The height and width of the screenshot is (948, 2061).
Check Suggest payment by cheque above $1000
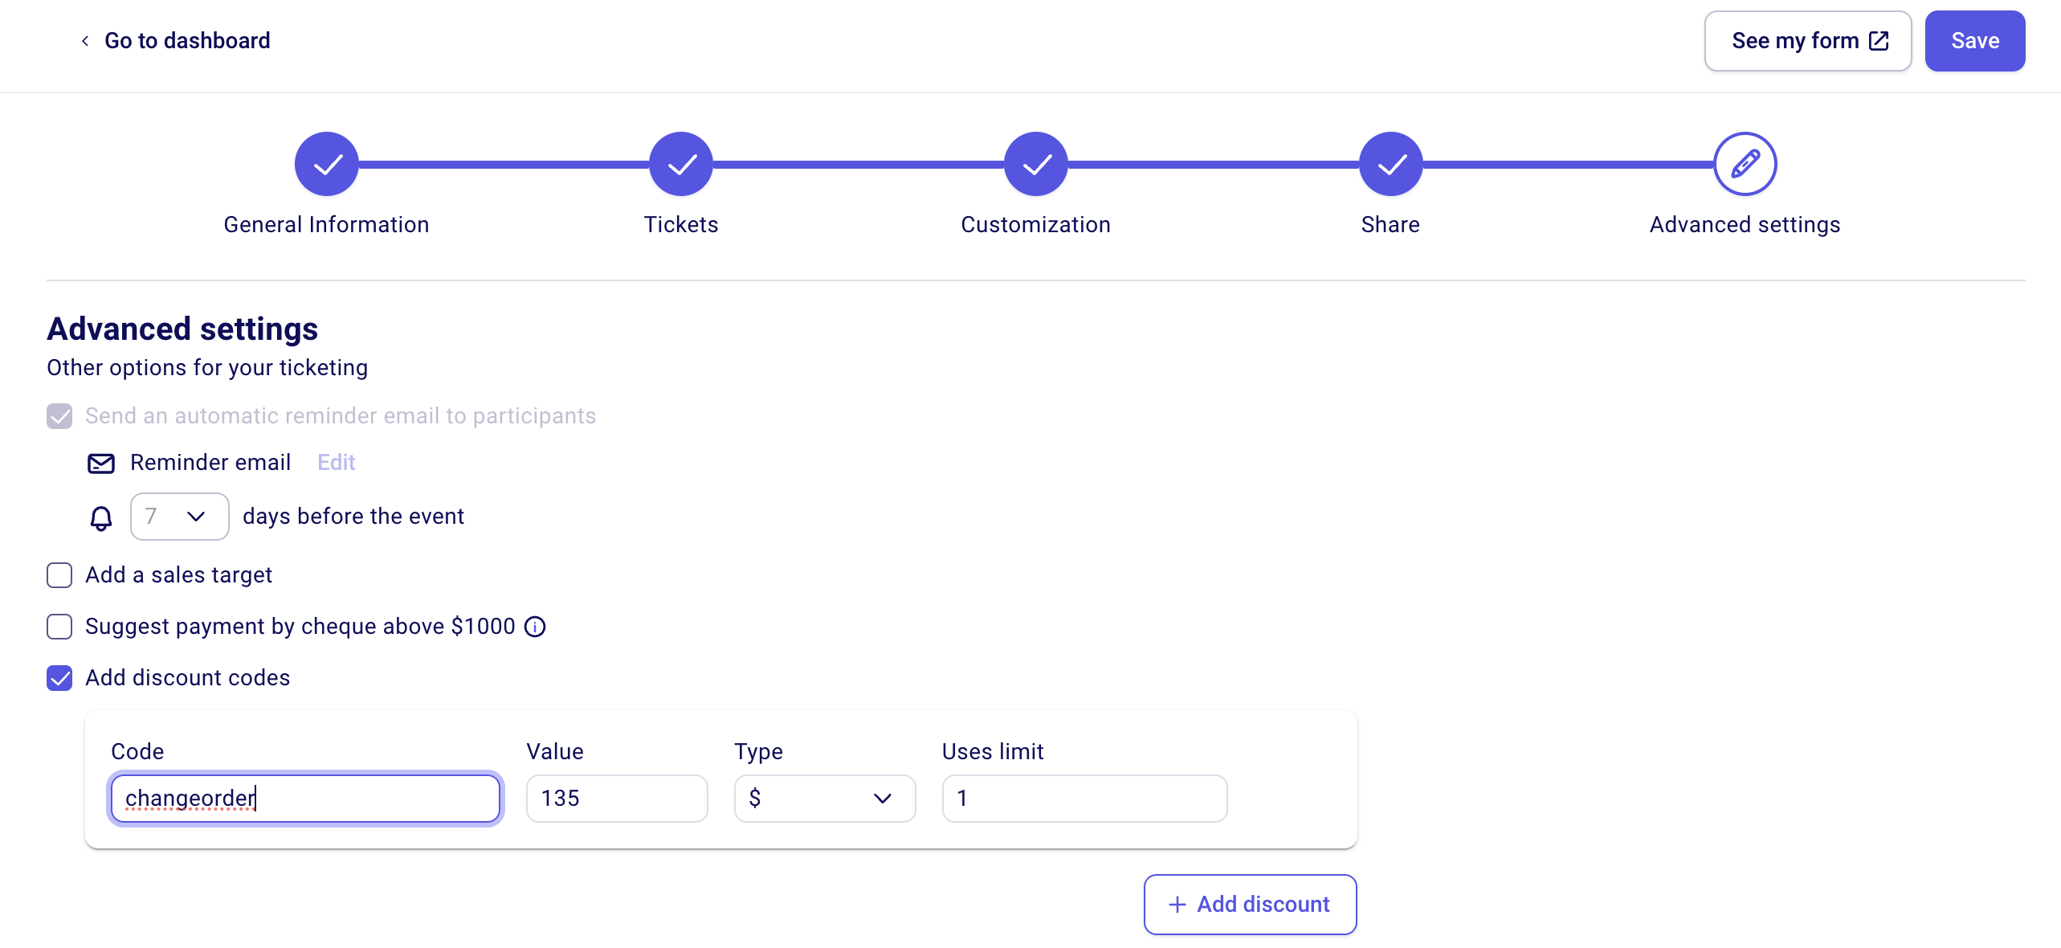point(59,627)
